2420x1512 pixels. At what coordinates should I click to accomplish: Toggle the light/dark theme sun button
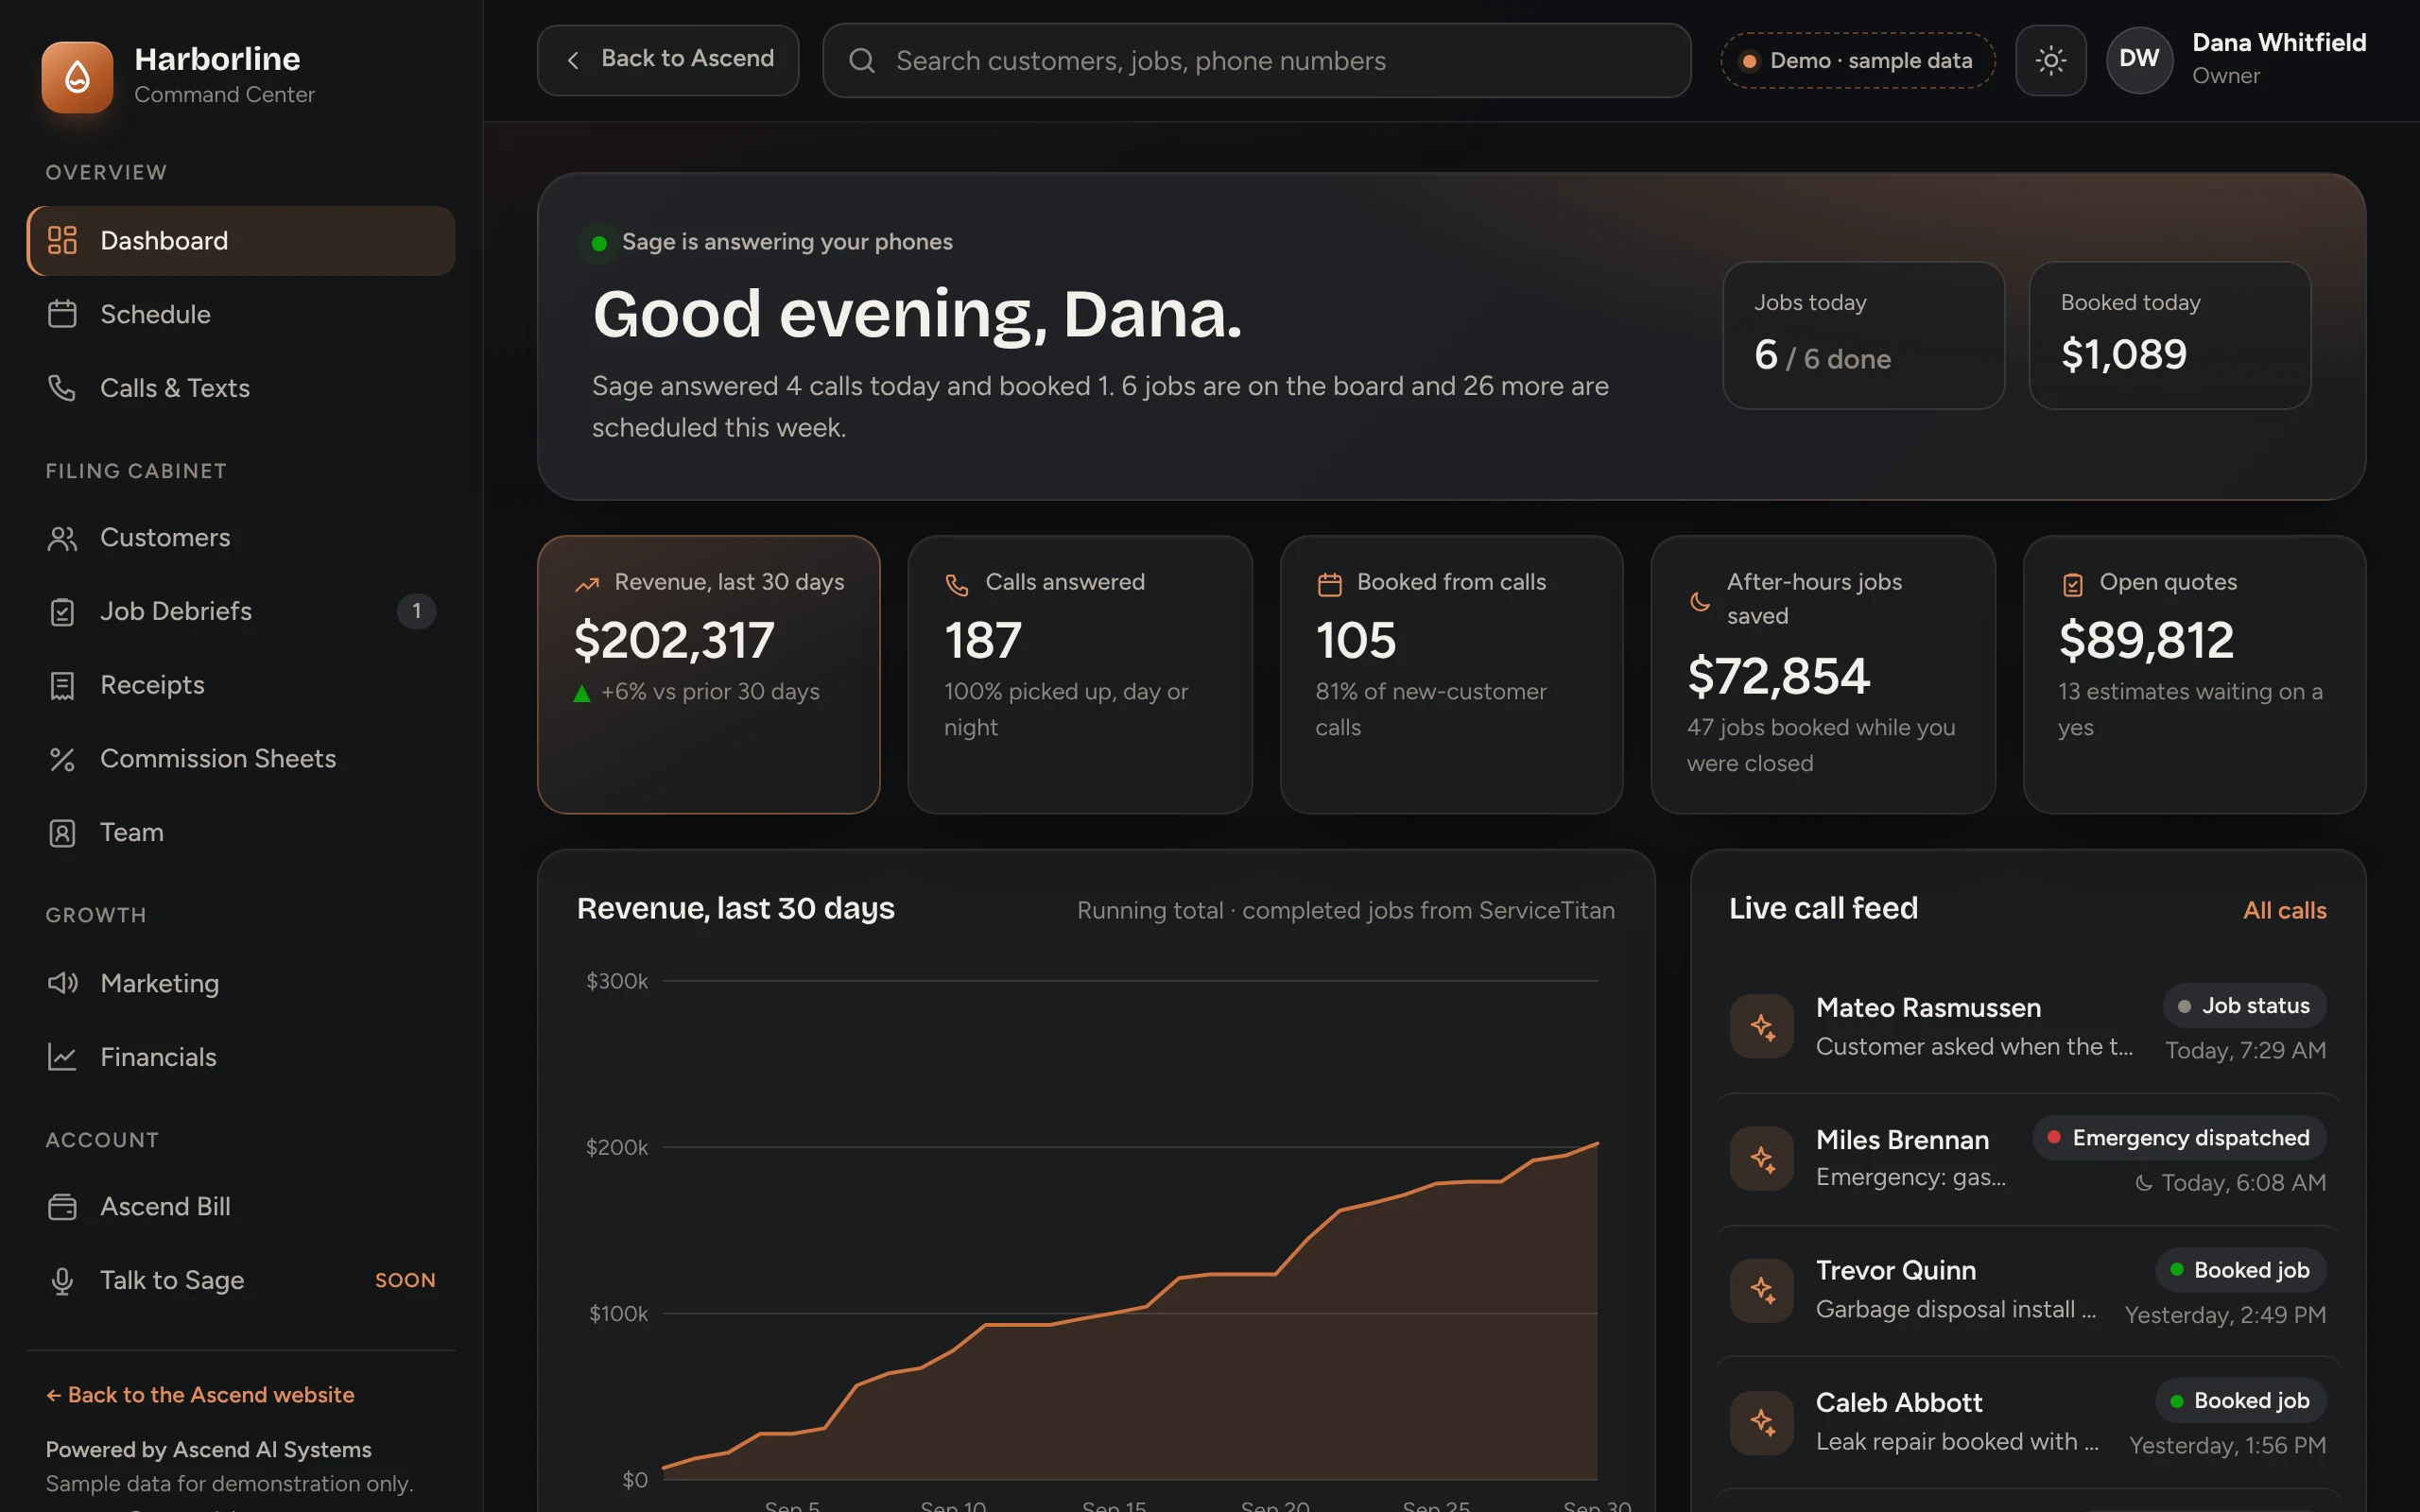(x=2050, y=60)
